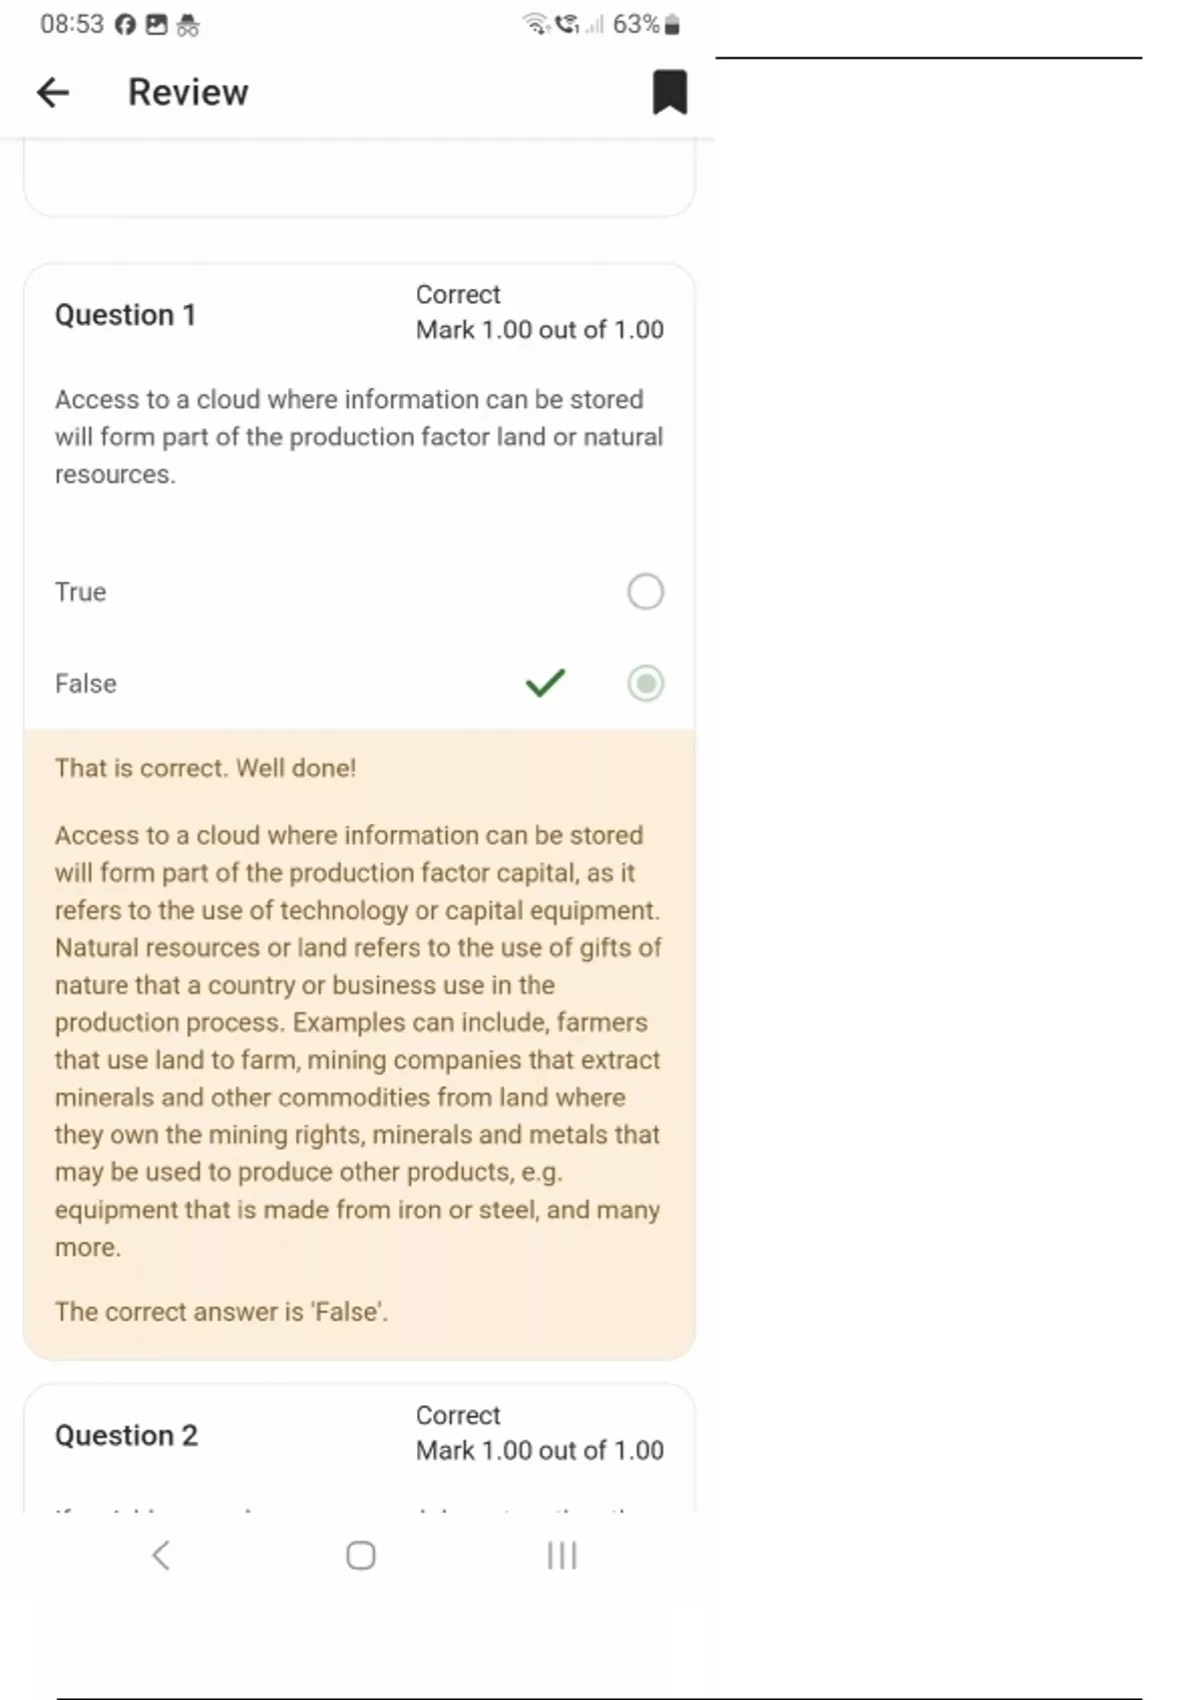Tap the False answer label
Image resolution: width=1200 pixels, height=1700 pixels.
coord(85,684)
